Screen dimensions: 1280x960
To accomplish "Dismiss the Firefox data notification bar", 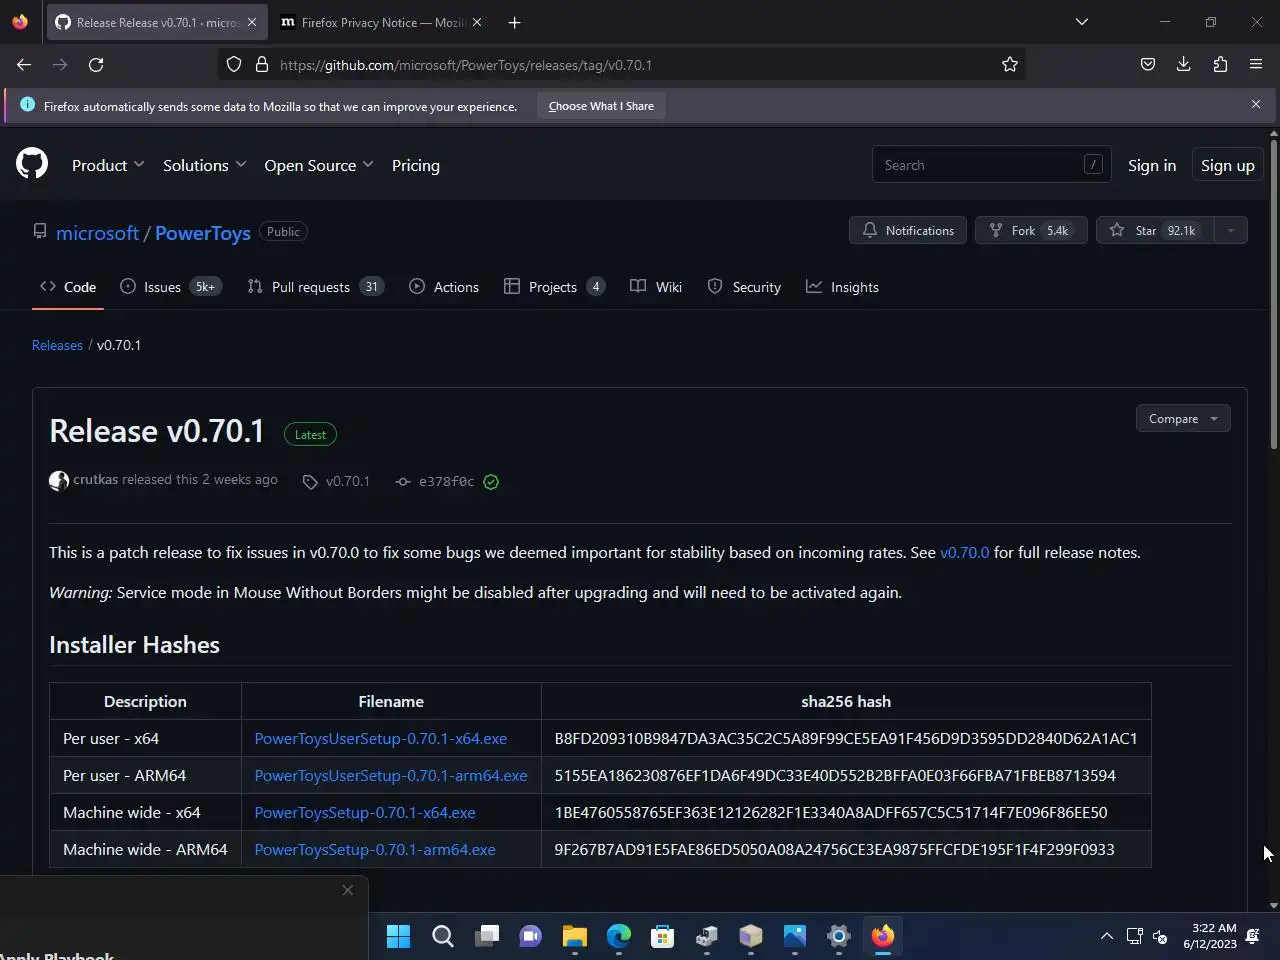I will pos(1256,104).
